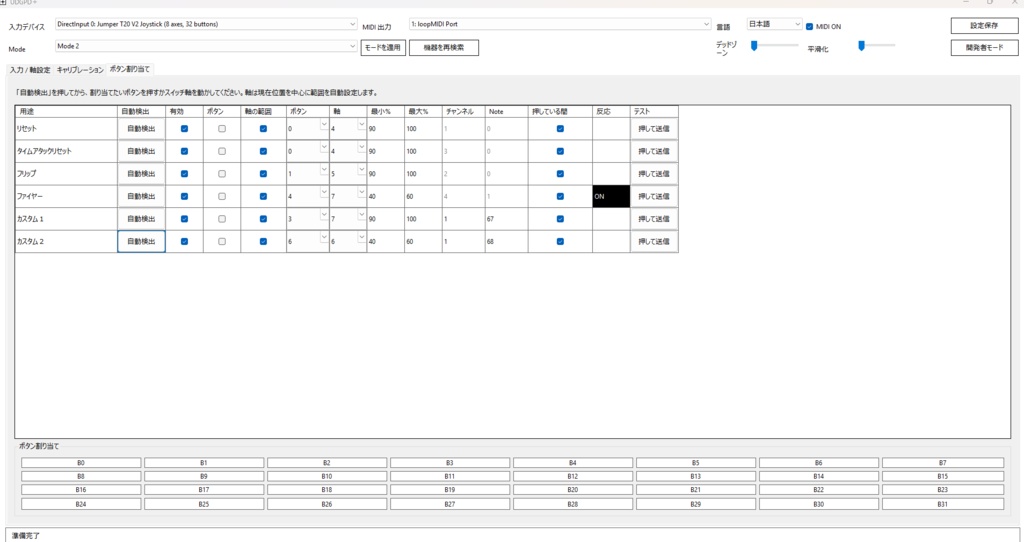Click the チャンネル cell in カスタム 1 row
1024x542 pixels.
pyautogui.click(x=464, y=219)
